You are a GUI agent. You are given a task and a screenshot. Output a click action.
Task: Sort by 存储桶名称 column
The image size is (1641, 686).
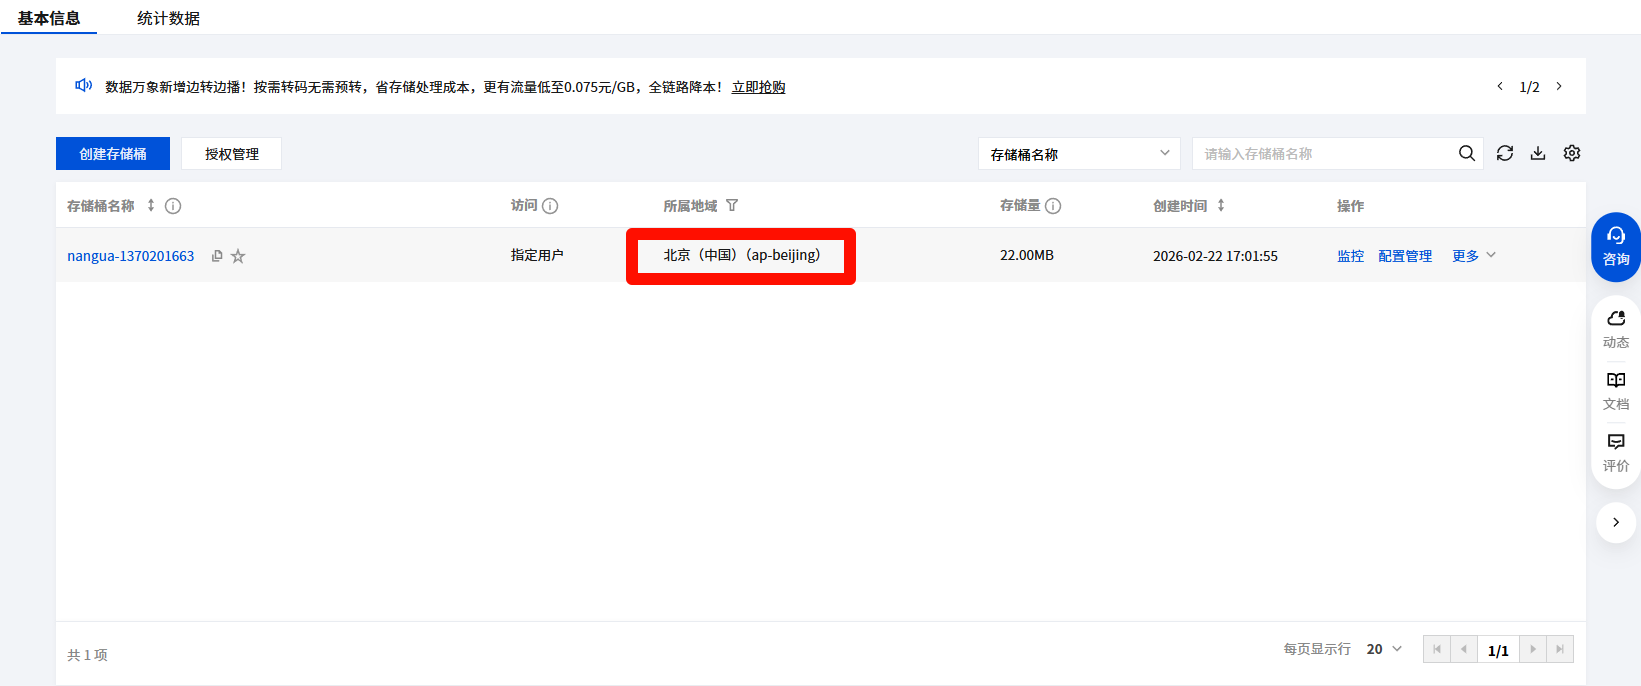click(151, 205)
